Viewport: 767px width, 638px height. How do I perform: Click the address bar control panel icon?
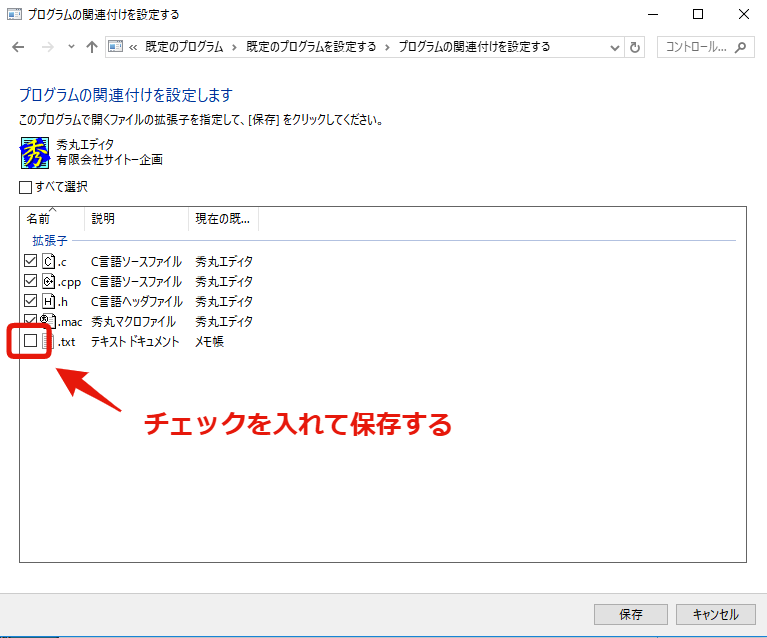[116, 46]
